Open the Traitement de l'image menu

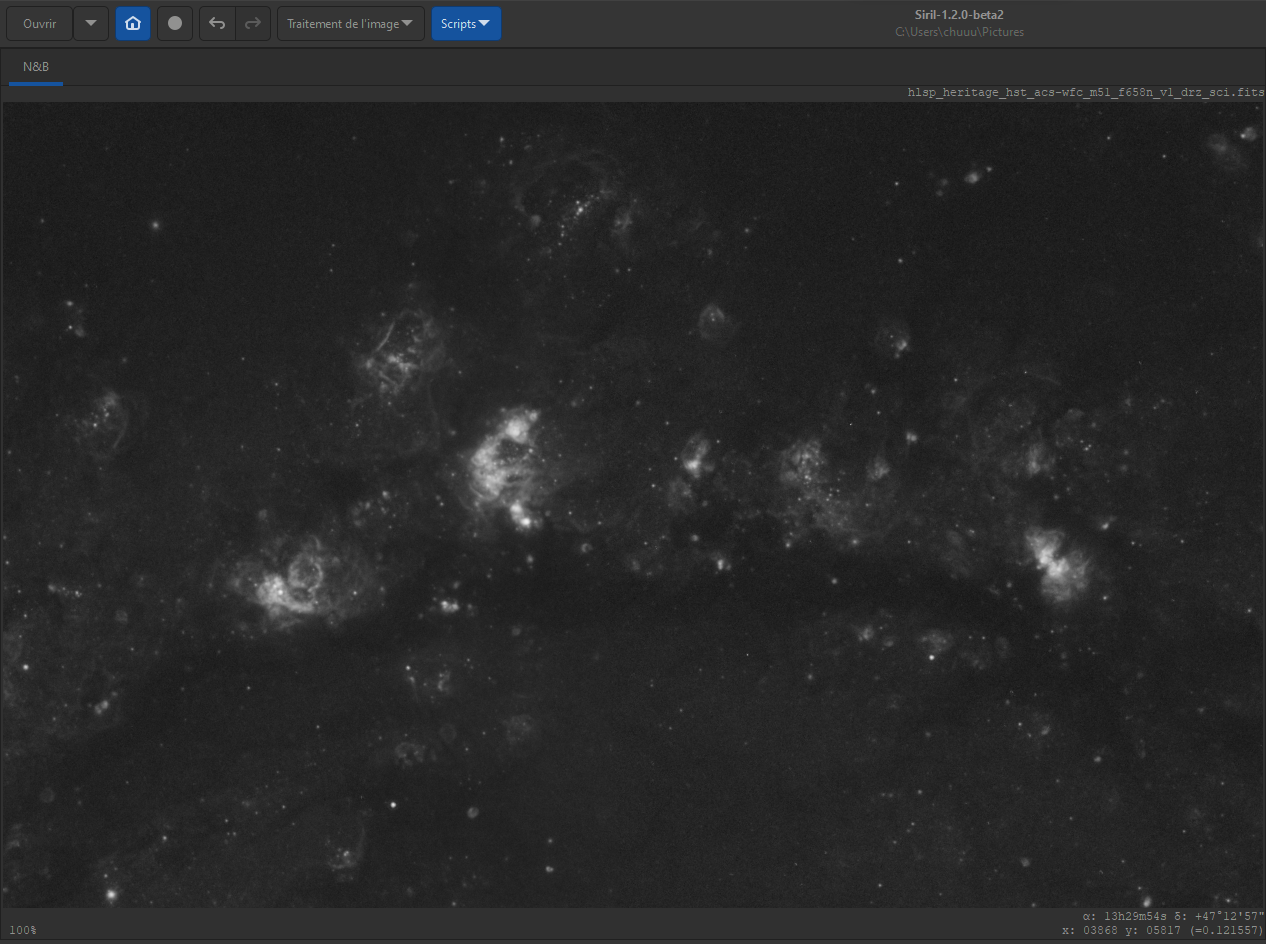click(x=350, y=23)
